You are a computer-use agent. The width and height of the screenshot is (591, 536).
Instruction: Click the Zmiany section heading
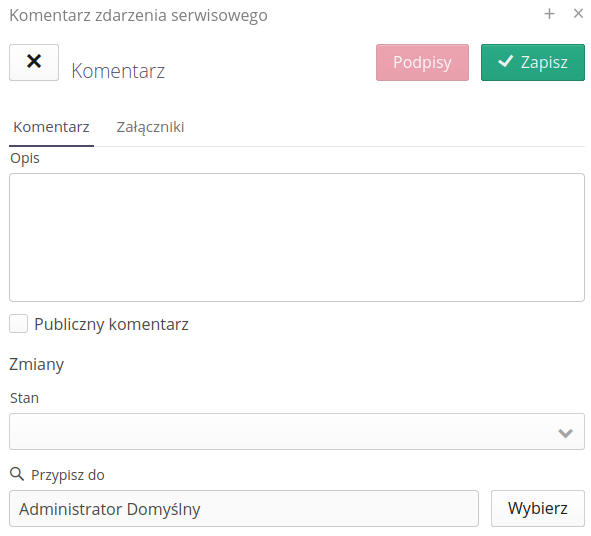[37, 364]
